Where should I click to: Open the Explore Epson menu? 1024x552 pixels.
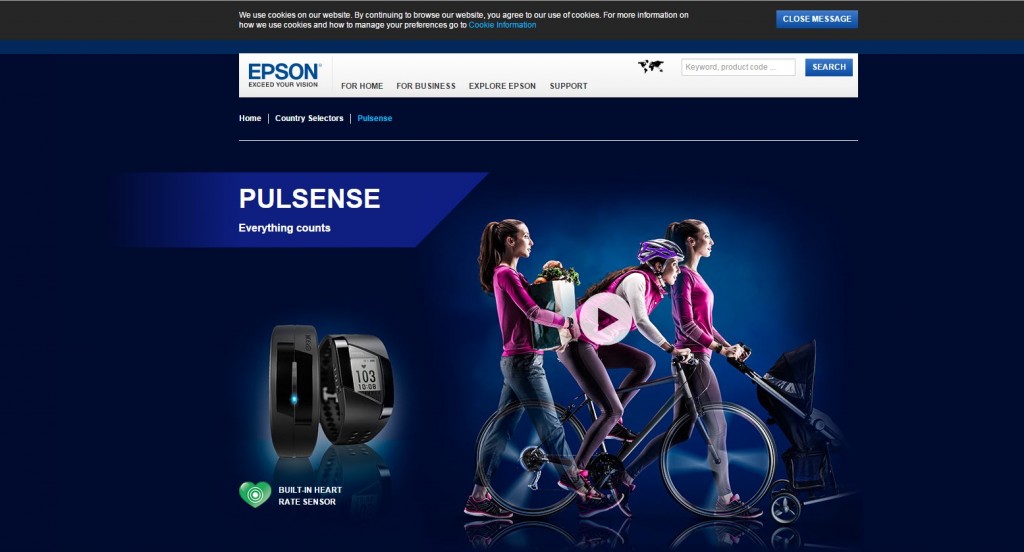502,86
